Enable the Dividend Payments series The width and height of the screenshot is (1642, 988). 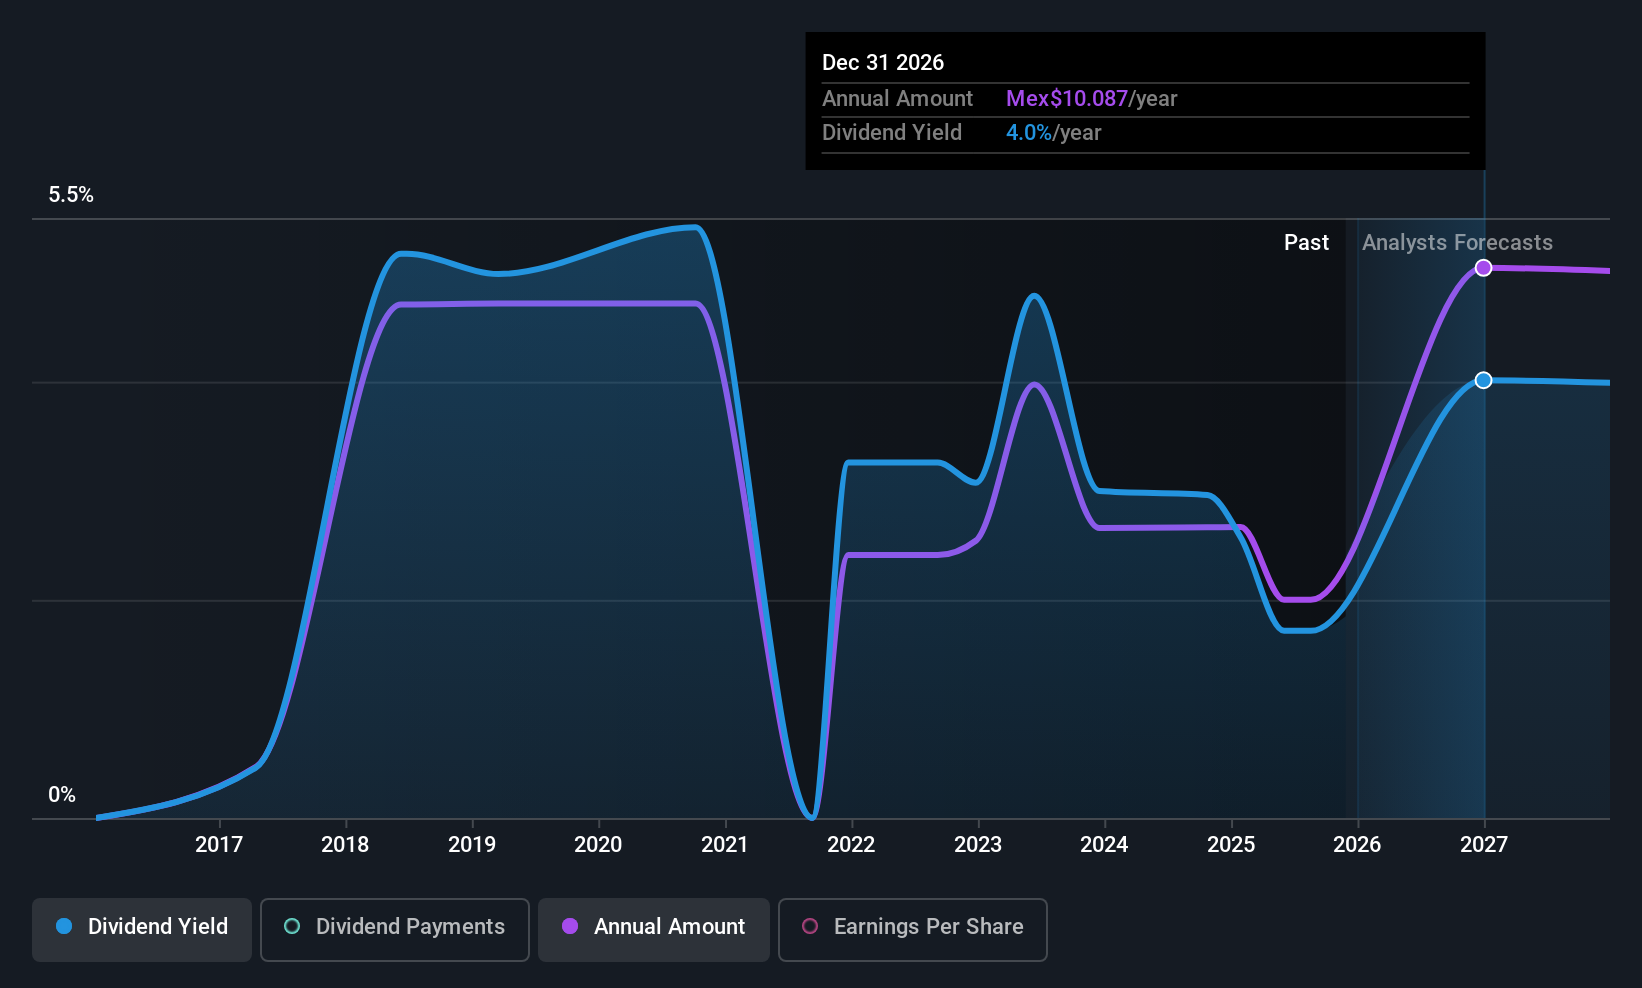coord(394,927)
